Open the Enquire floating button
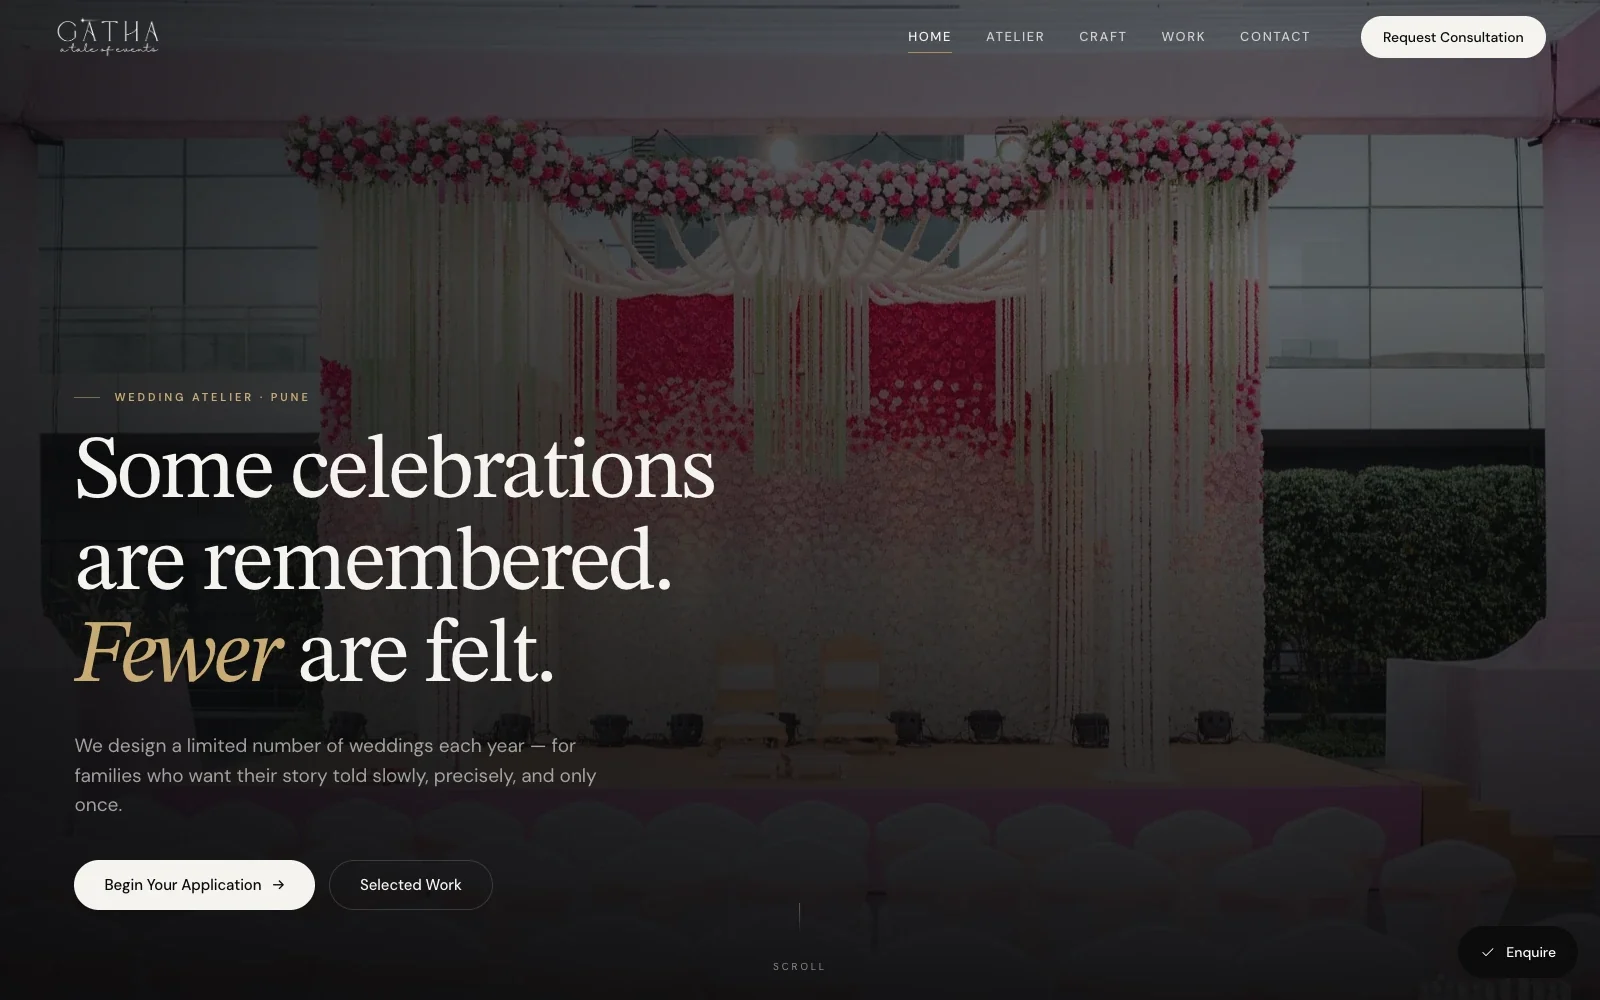This screenshot has width=1600, height=1000. tap(1518, 952)
